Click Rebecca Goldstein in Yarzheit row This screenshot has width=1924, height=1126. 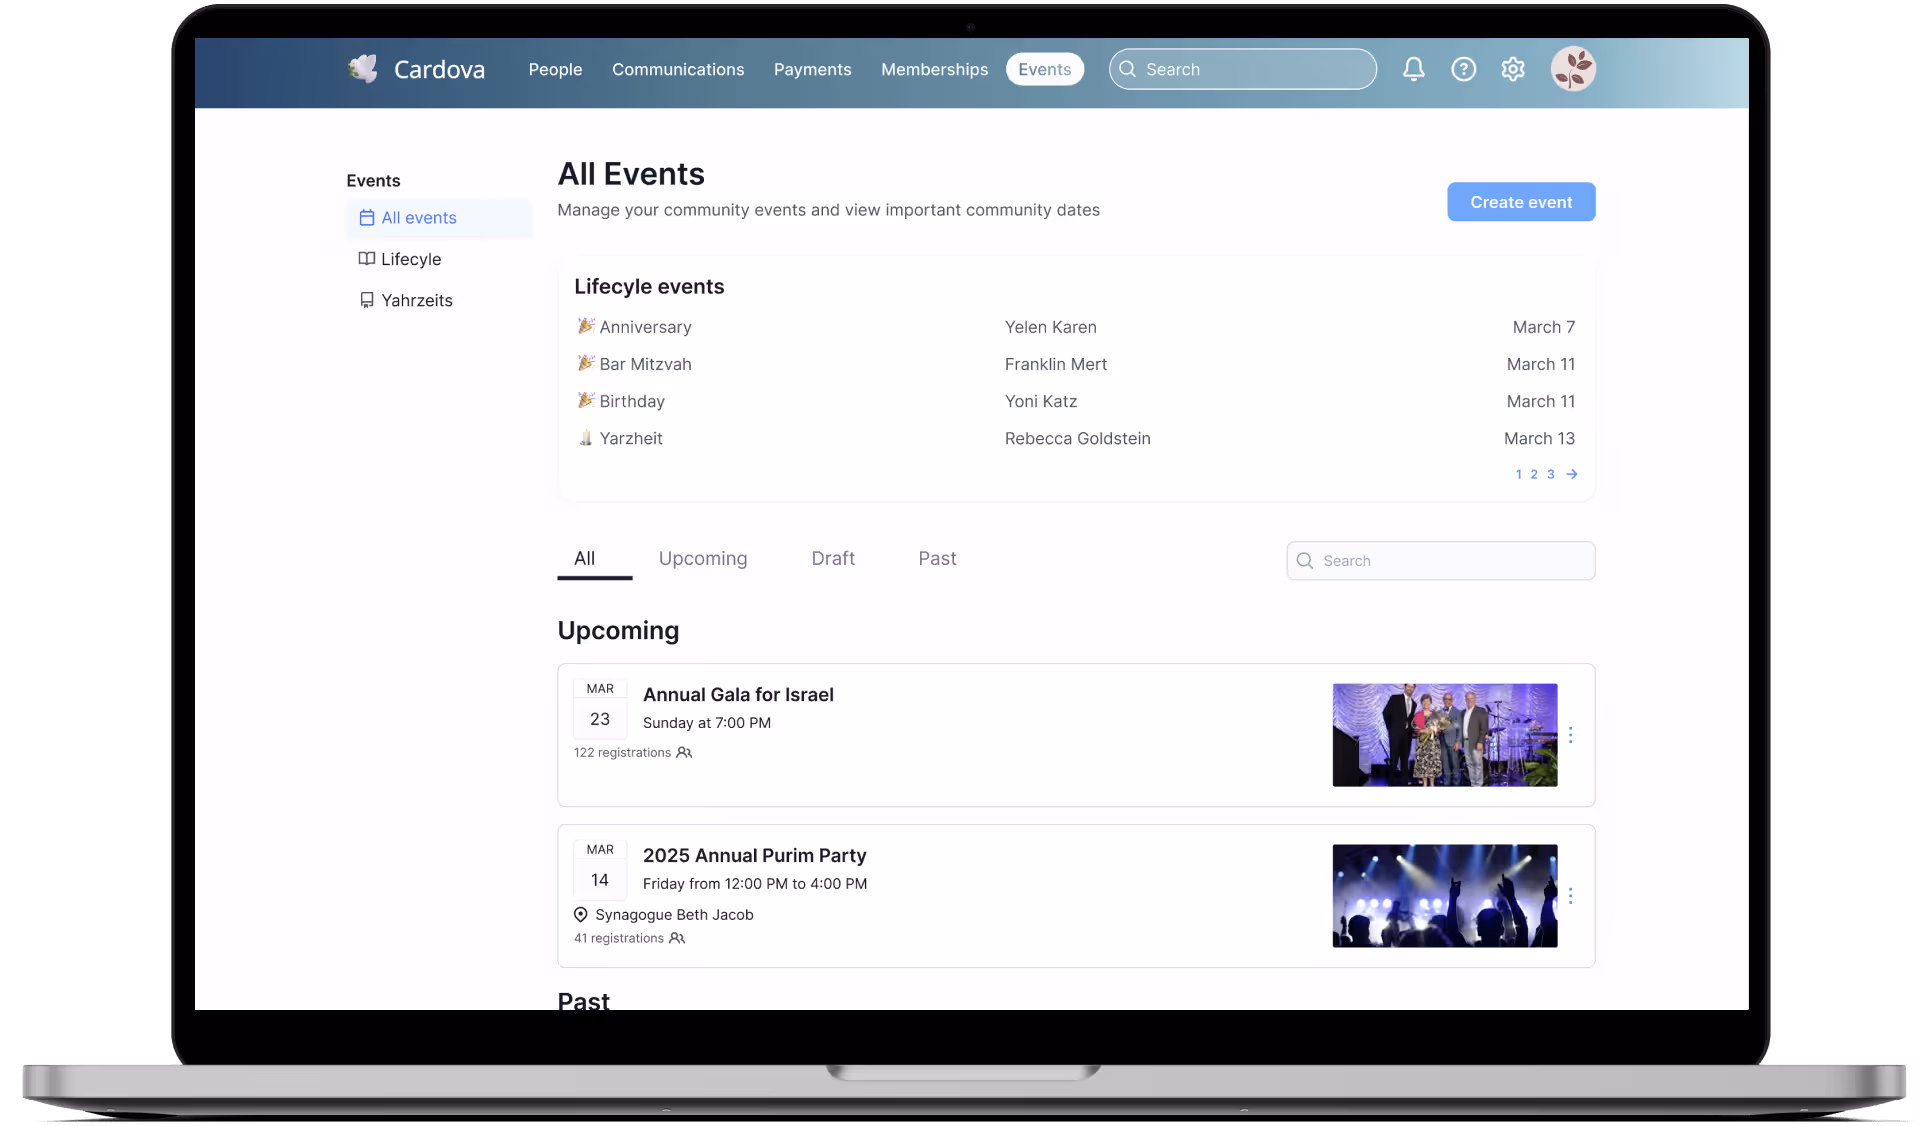1077,438
